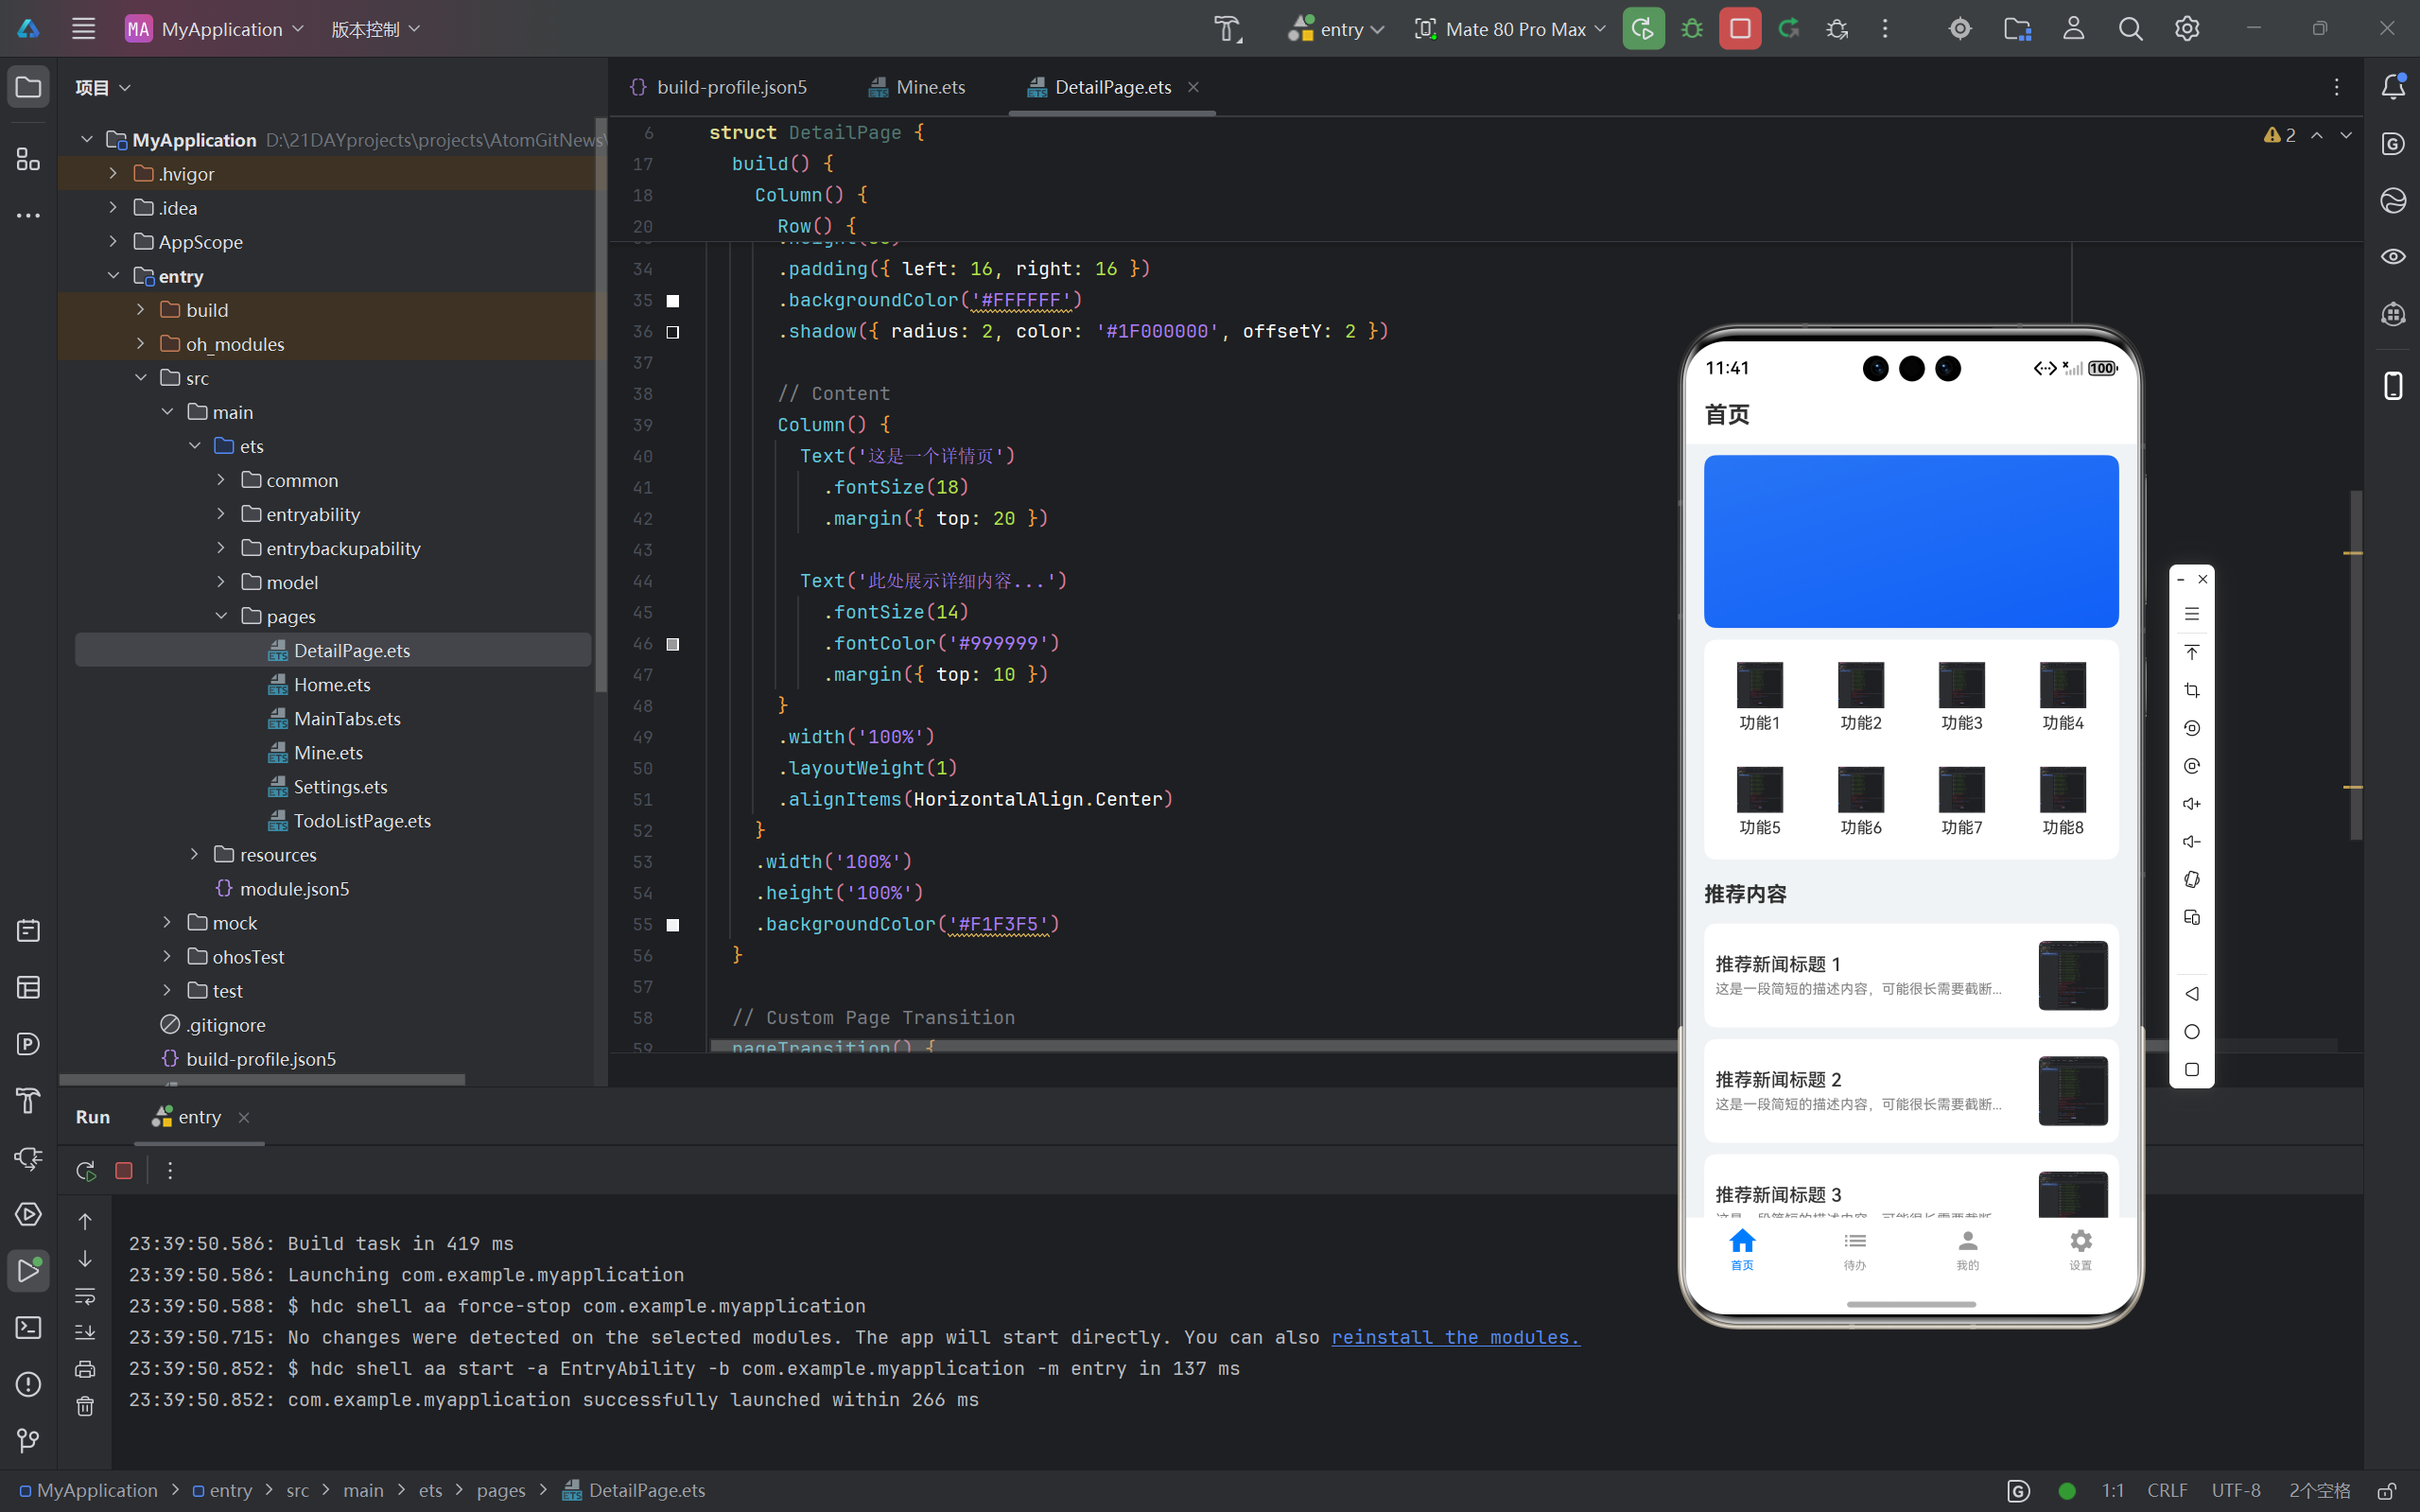2420x1512 pixels.
Task: Stop the running app with the red square
Action: (x=1740, y=29)
